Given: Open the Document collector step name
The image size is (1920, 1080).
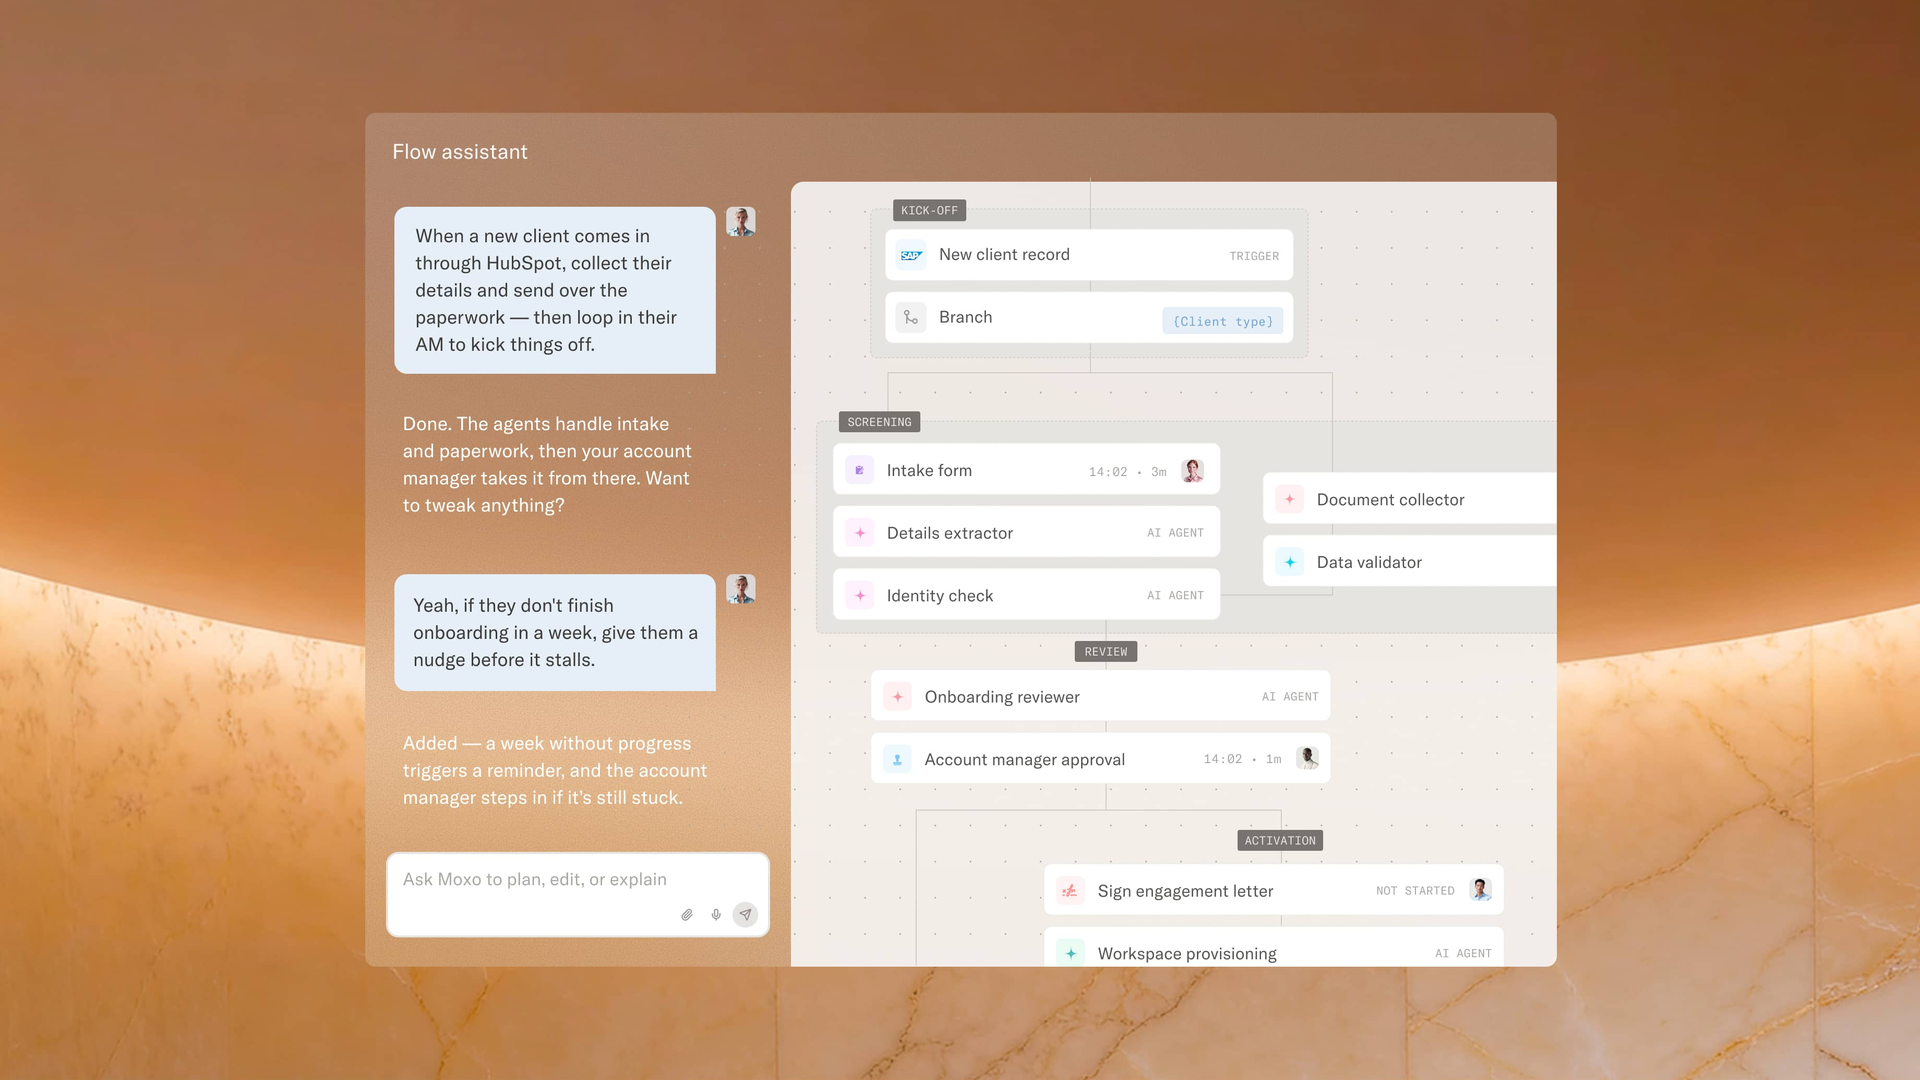Looking at the screenshot, I should click(x=1390, y=500).
